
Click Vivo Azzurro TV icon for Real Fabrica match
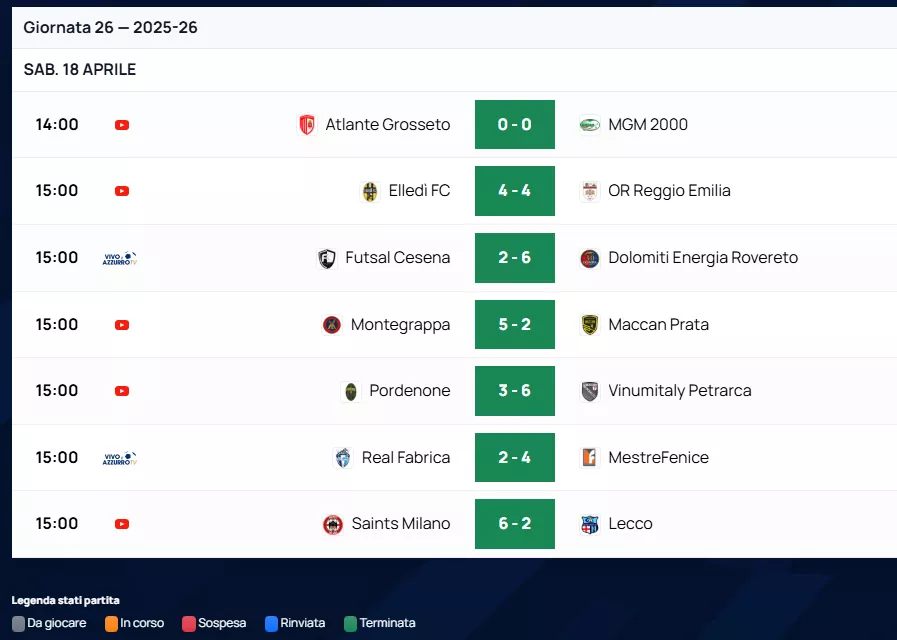(119, 458)
